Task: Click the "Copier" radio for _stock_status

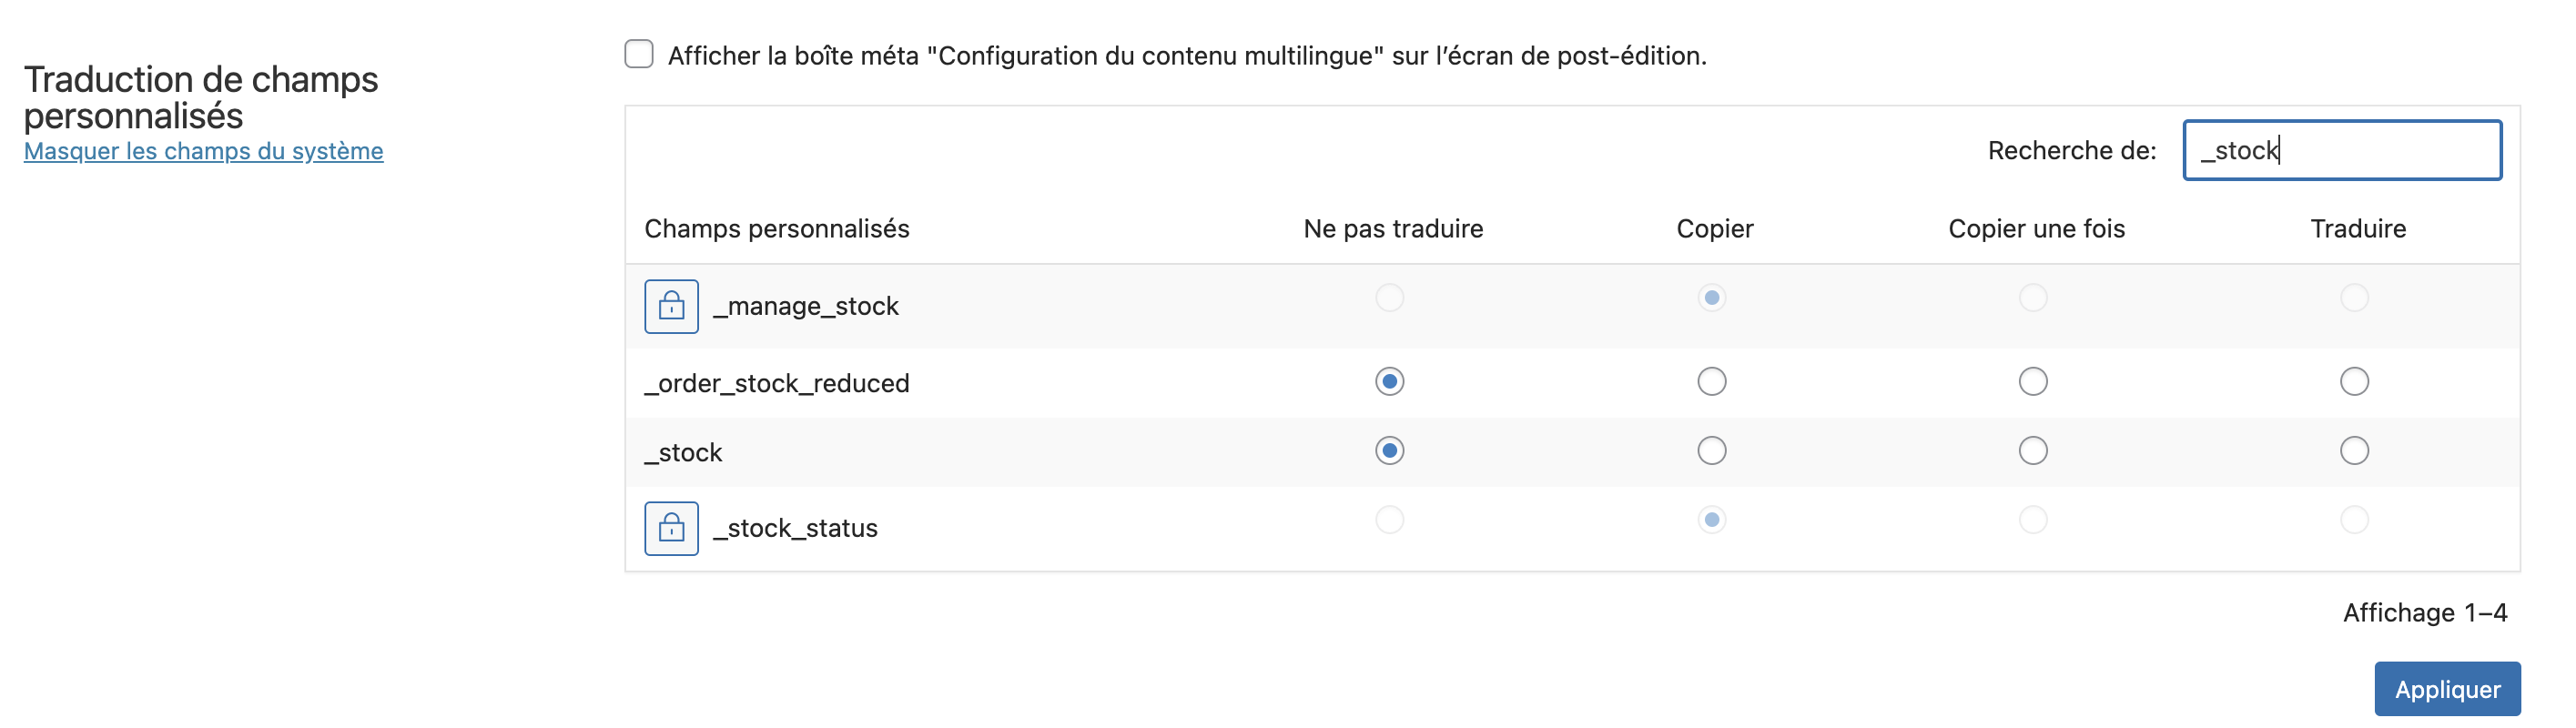Action: [1711, 520]
